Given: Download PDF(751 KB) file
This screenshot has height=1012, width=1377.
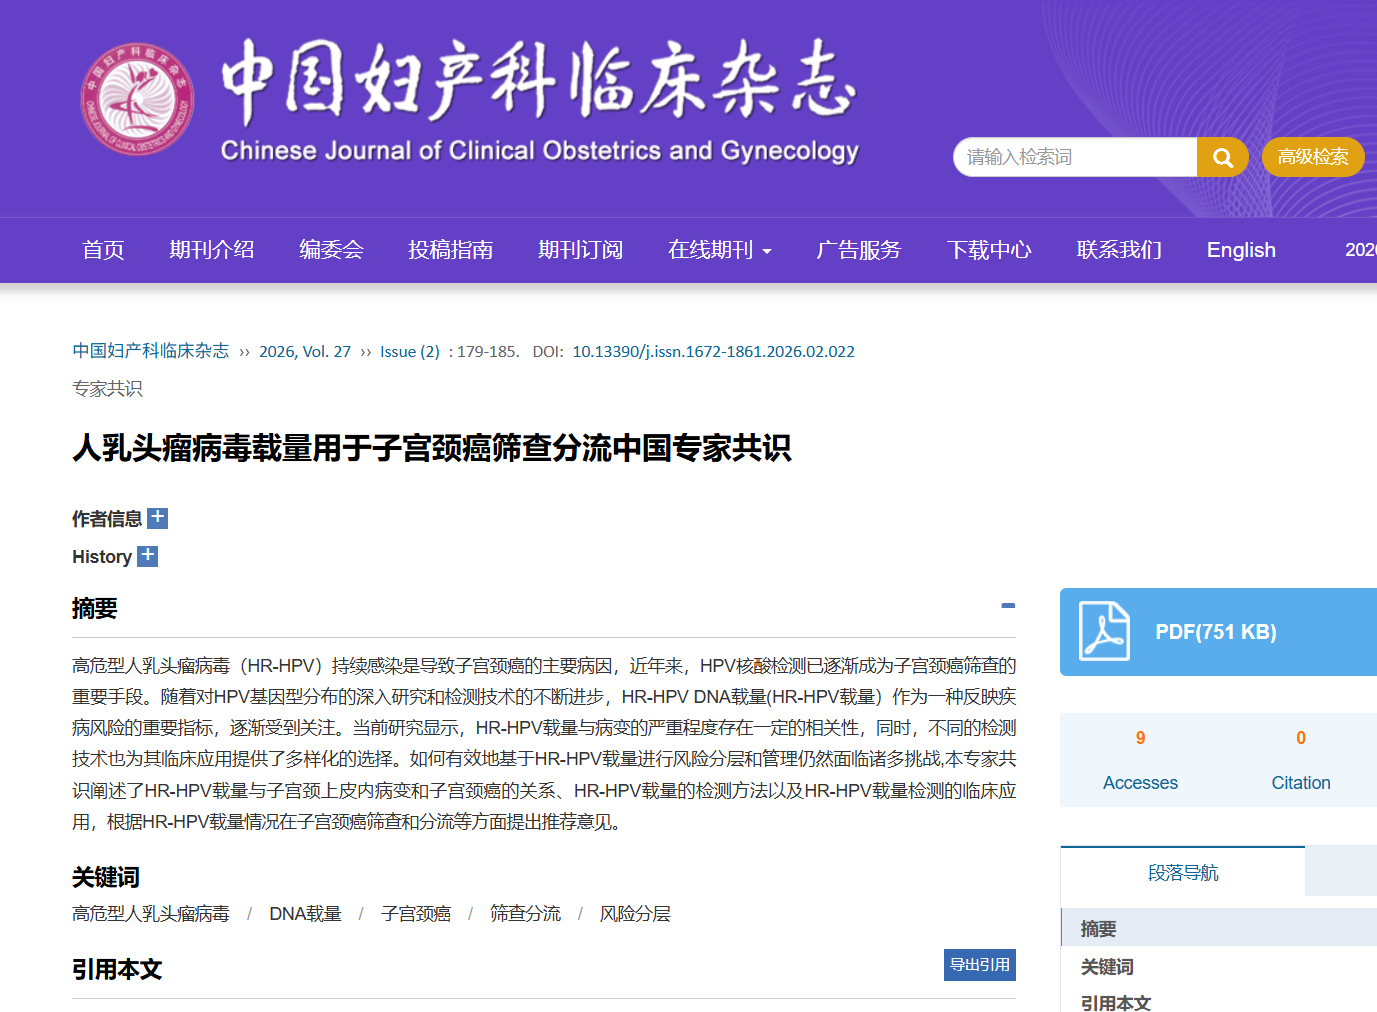Looking at the screenshot, I should (x=1215, y=632).
